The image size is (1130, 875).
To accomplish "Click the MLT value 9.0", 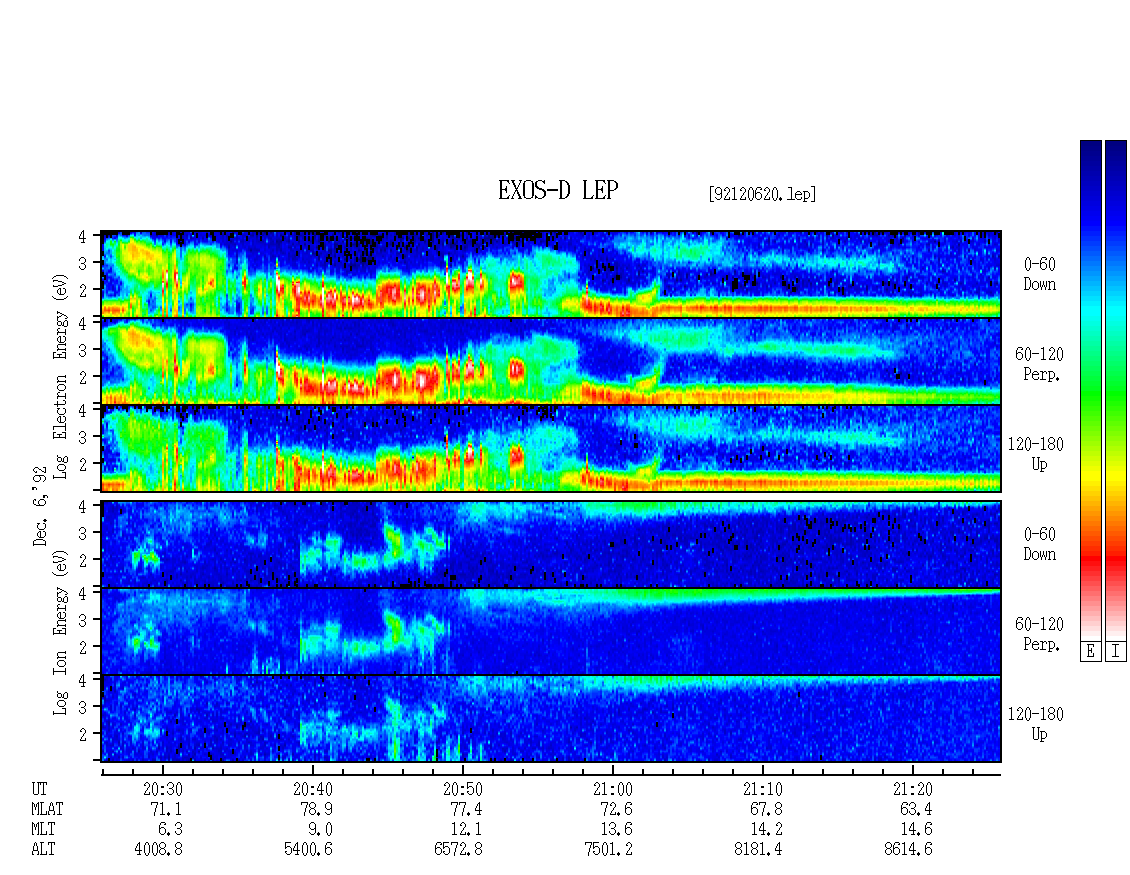I will 321,830.
